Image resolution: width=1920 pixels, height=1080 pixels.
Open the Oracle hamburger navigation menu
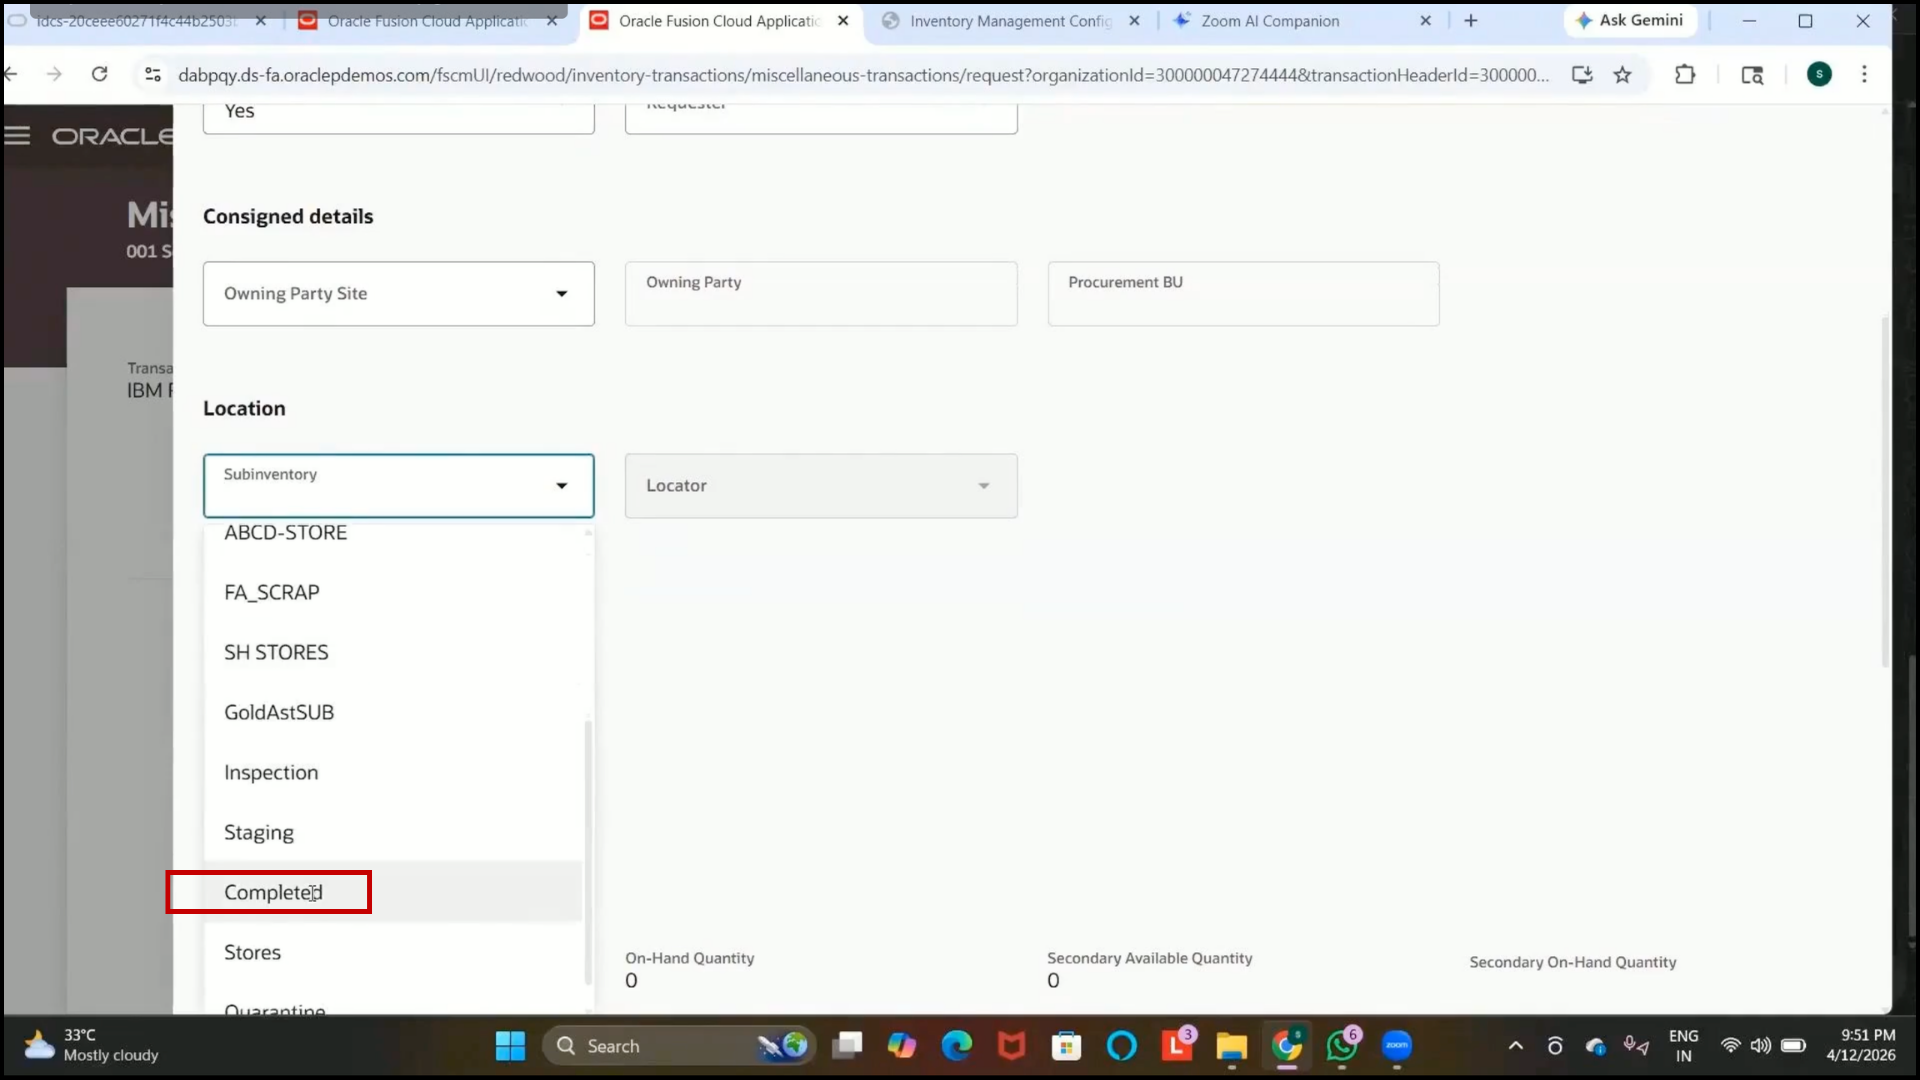click(17, 136)
